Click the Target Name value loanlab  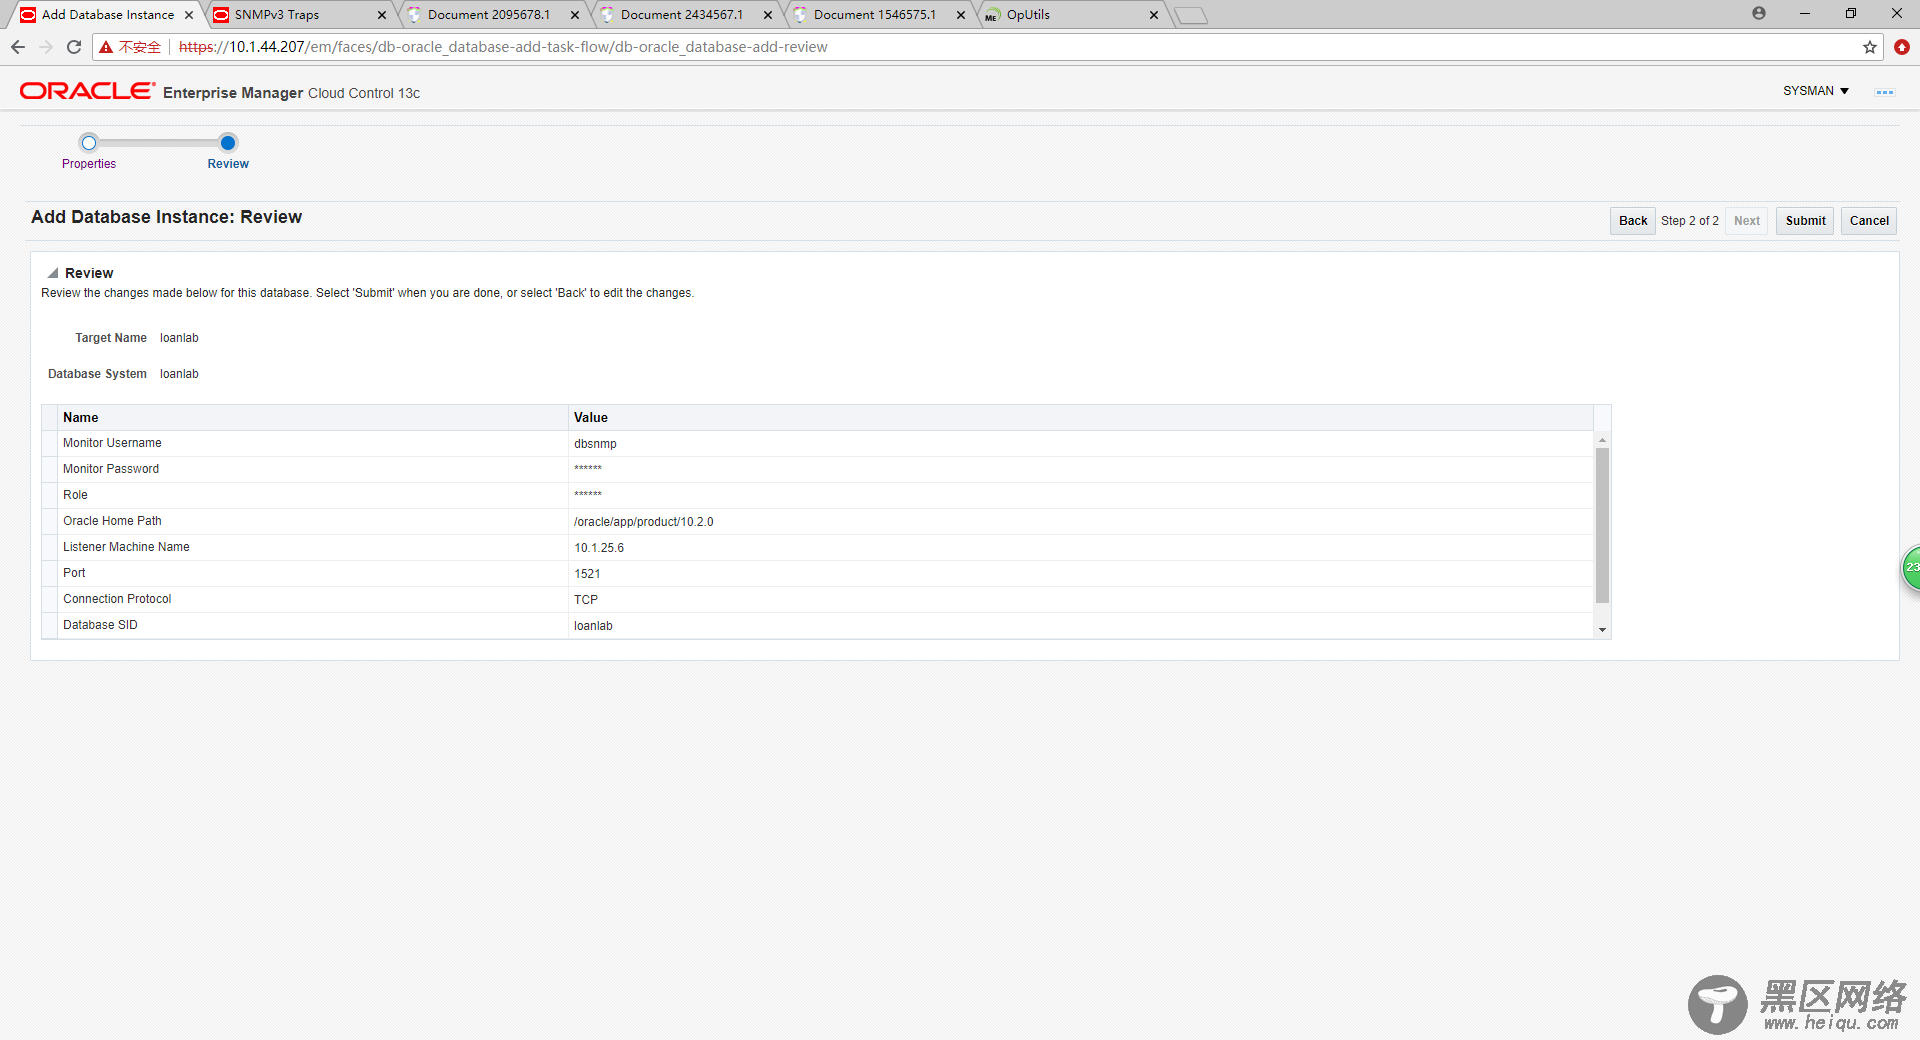point(179,338)
